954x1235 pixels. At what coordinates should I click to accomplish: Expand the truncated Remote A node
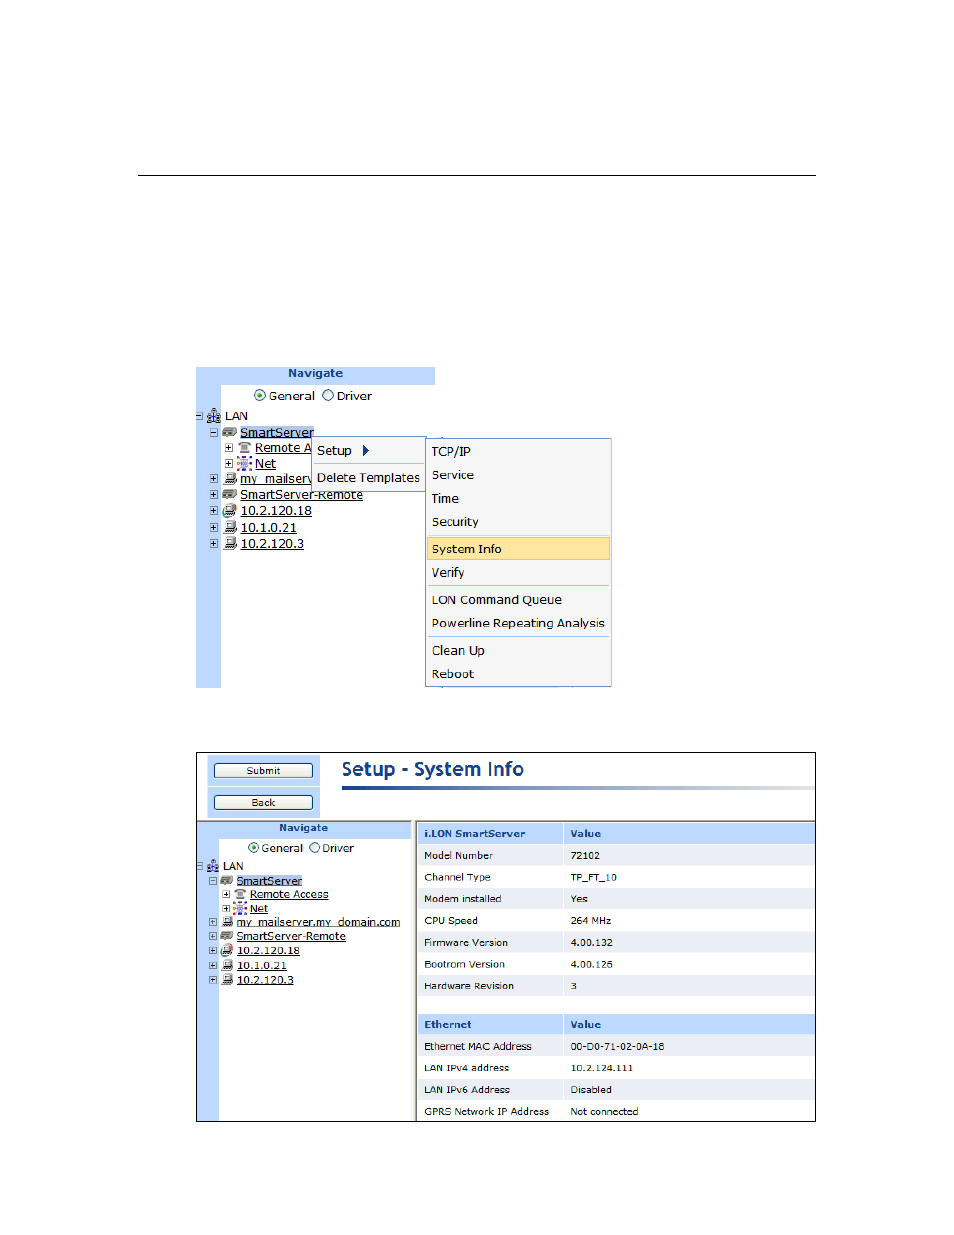229,448
